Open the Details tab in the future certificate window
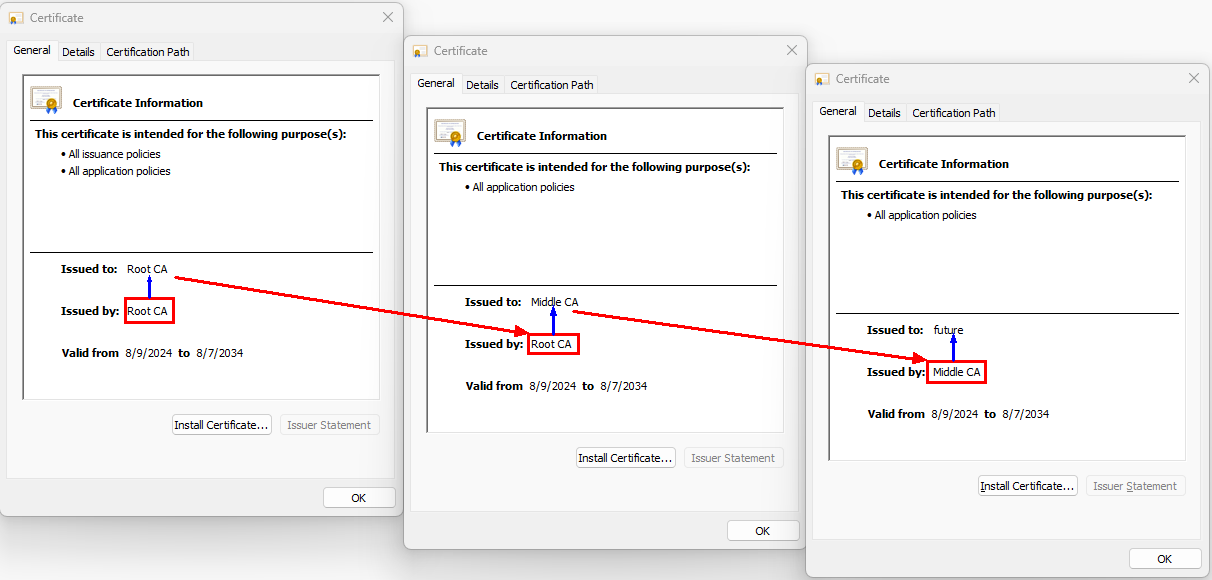Viewport: 1212px width, 580px height. click(884, 113)
